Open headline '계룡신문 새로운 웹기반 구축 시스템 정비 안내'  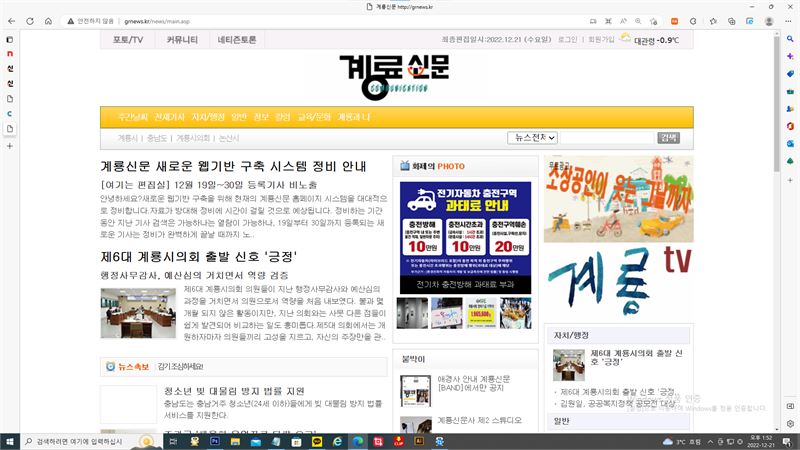(233, 166)
